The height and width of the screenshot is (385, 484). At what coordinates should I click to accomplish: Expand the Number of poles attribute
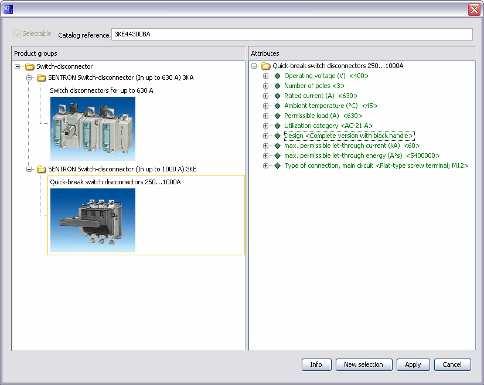(x=266, y=86)
